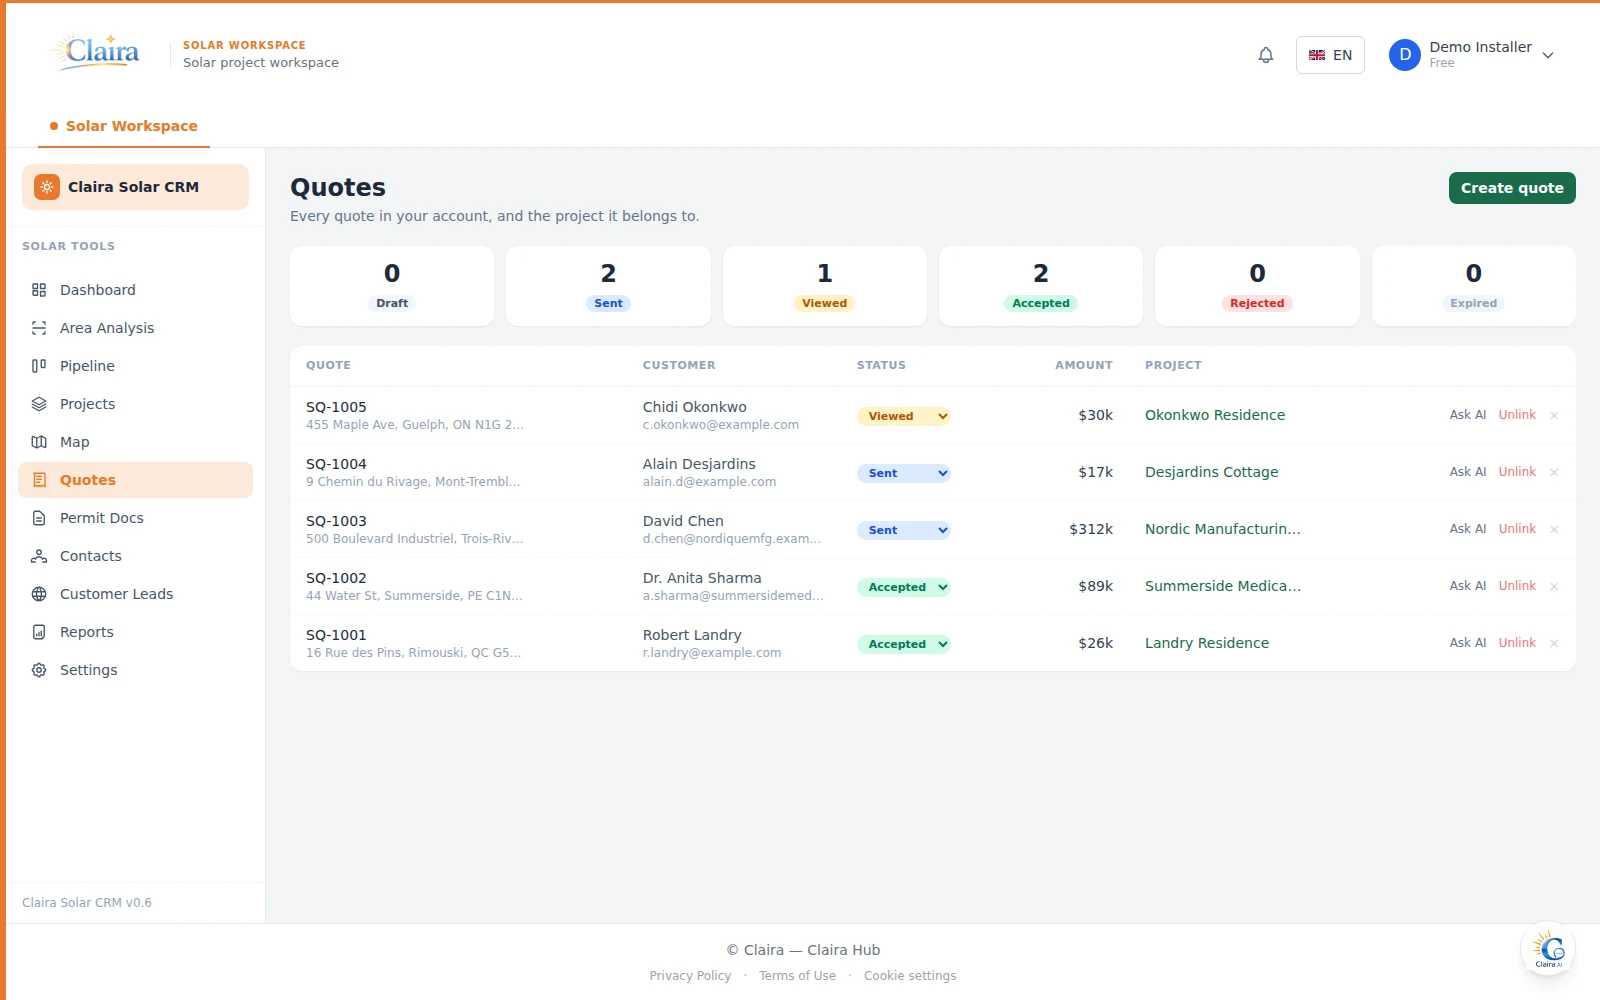Remove quote SQ-1003 with the x icon
Image resolution: width=1600 pixels, height=1000 pixels.
pyautogui.click(x=1554, y=529)
